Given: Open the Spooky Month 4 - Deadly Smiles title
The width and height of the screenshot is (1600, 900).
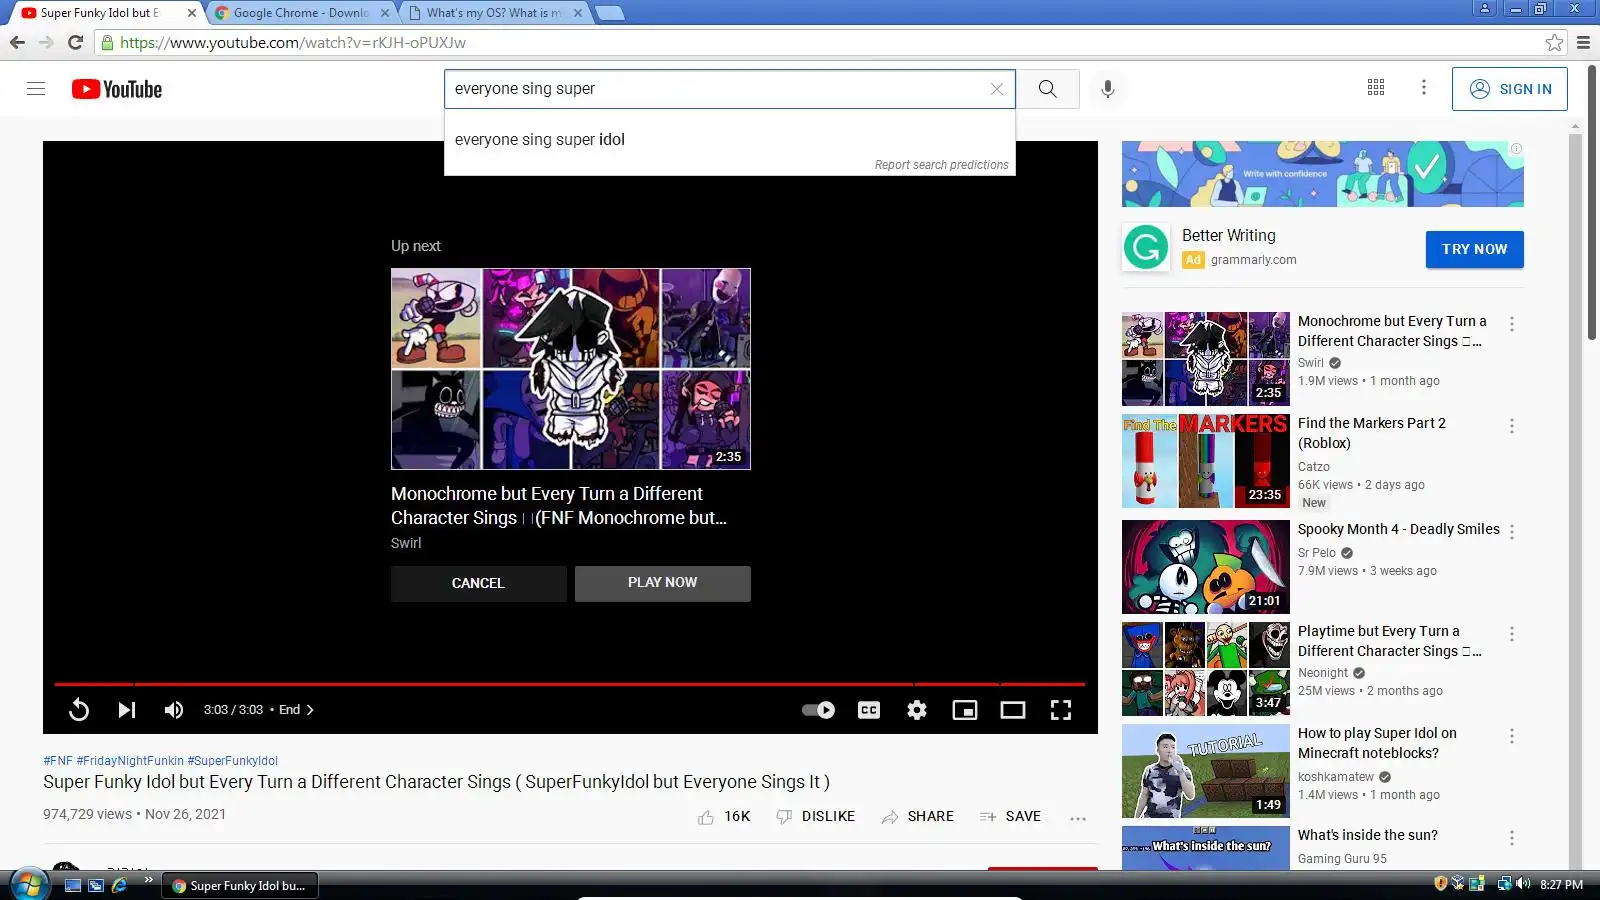Looking at the screenshot, I should (x=1398, y=529).
